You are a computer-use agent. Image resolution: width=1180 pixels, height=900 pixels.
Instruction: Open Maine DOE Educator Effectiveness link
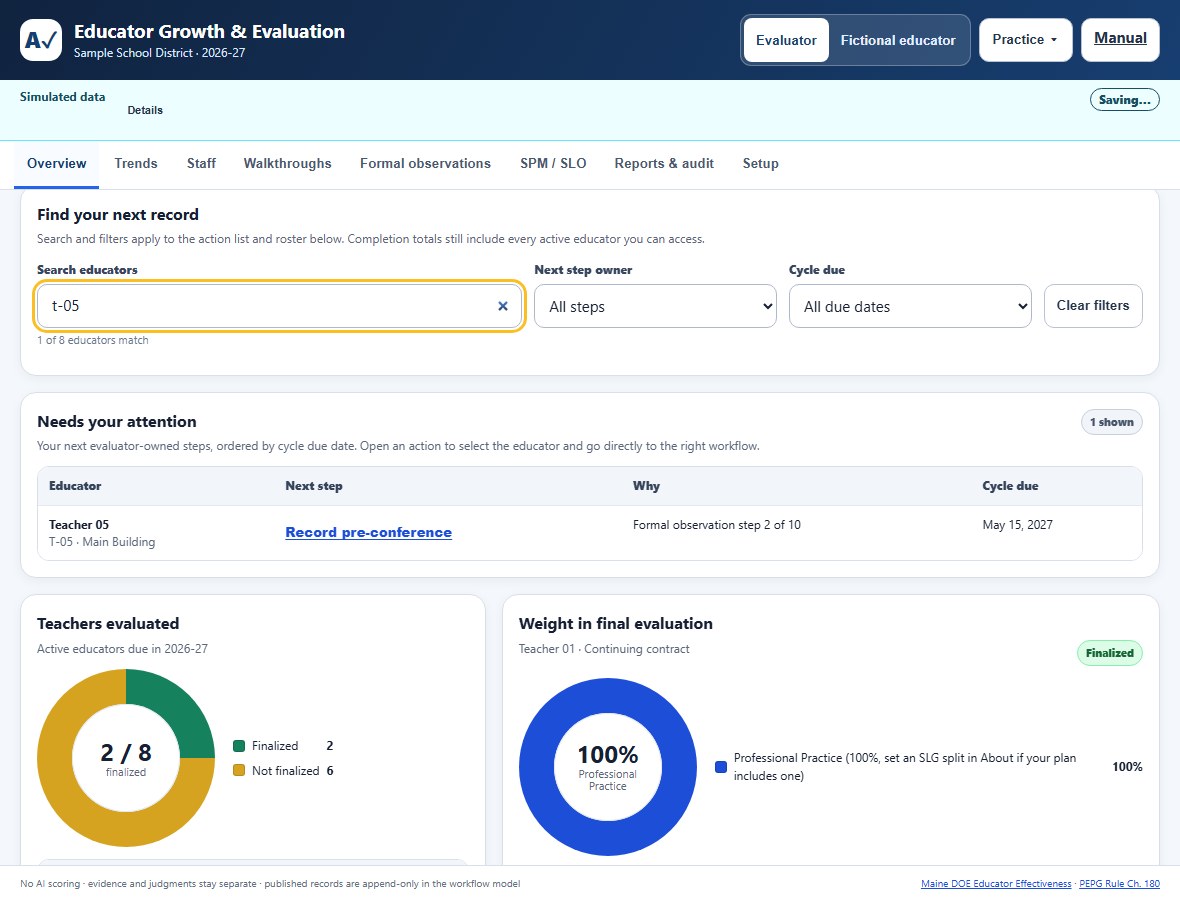[x=996, y=883]
